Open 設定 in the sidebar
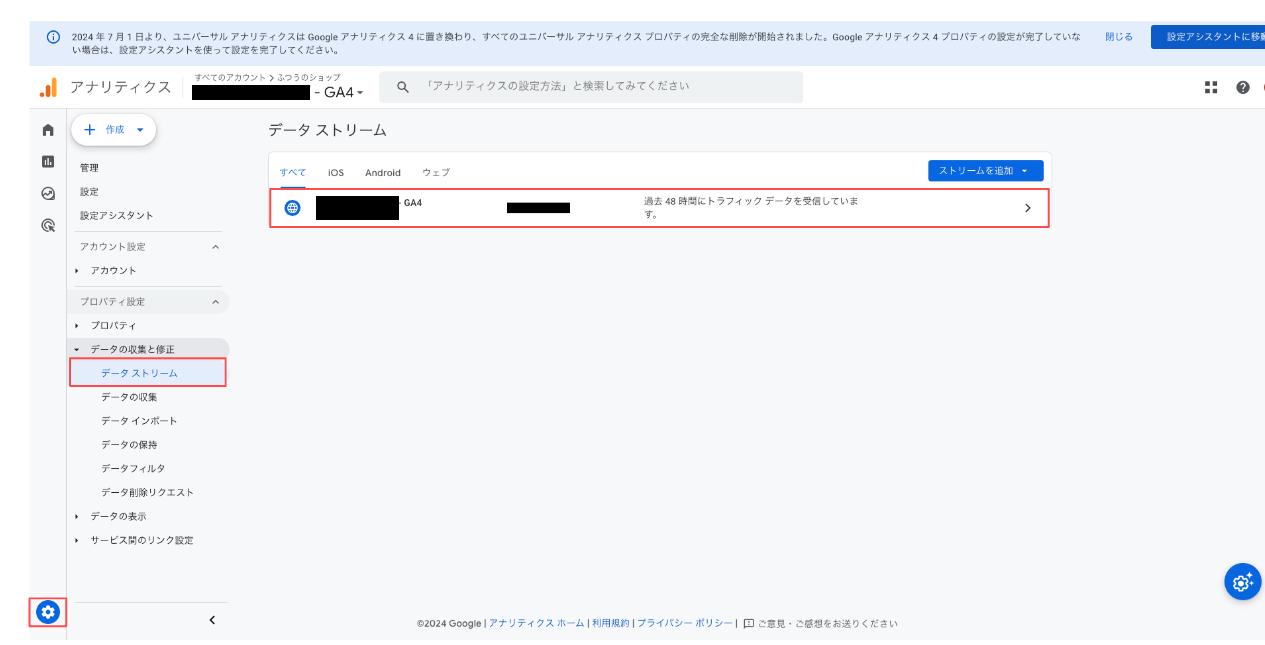 pos(90,192)
